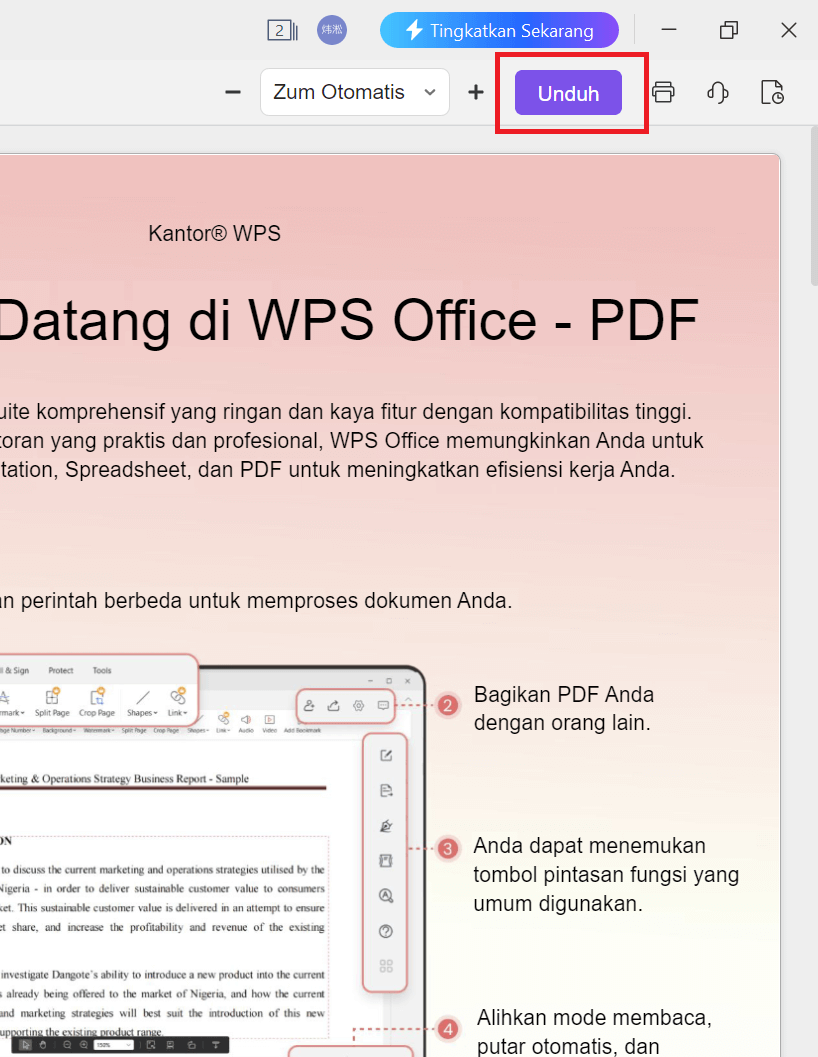Click the text Alihkan mode membaca
Viewport: 818px width, 1057px height.
click(594, 1017)
